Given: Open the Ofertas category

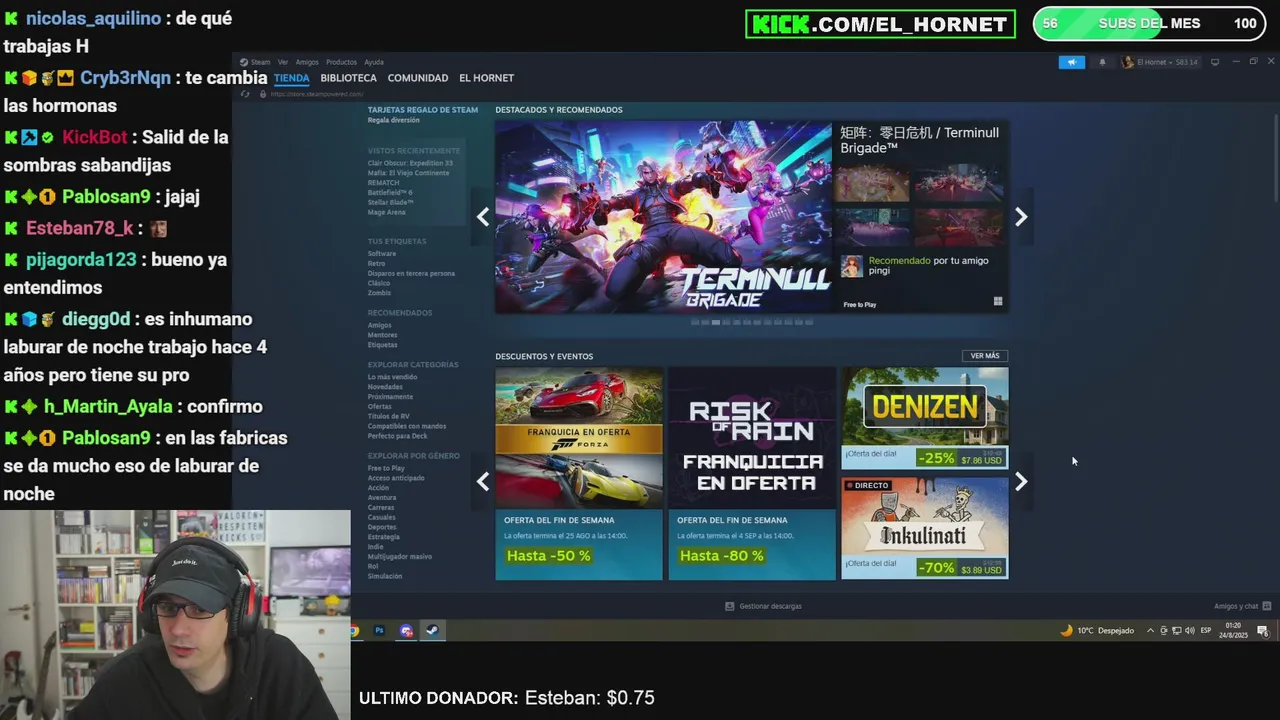Looking at the screenshot, I should click(379, 407).
